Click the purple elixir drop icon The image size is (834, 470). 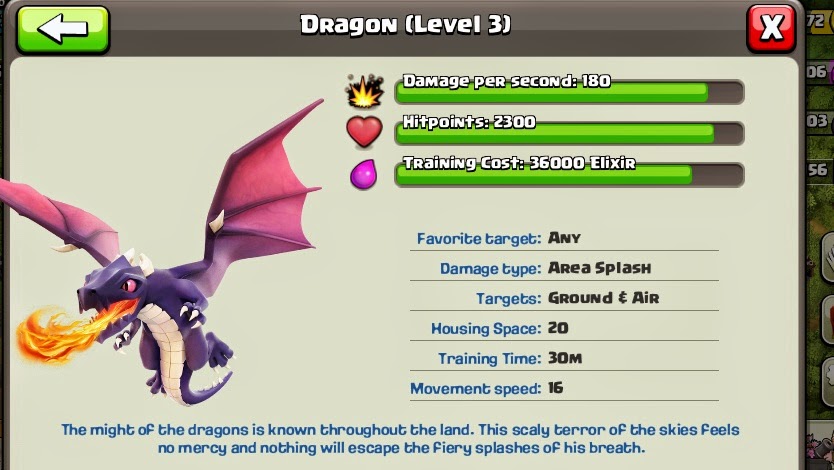pos(364,174)
